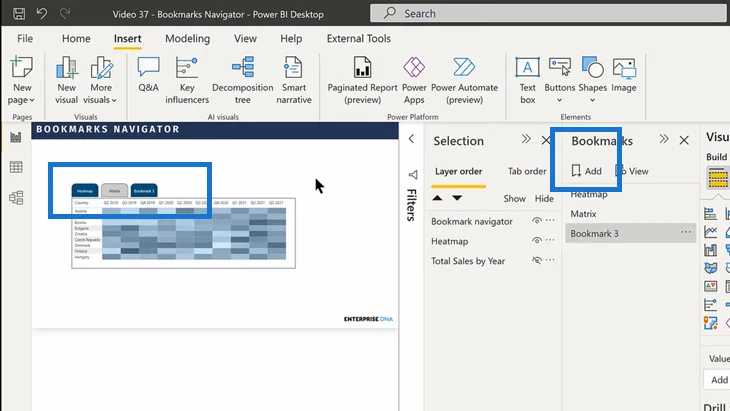Move the selected layer down with arrow
Screen dimensions: 730x411
coord(457,198)
